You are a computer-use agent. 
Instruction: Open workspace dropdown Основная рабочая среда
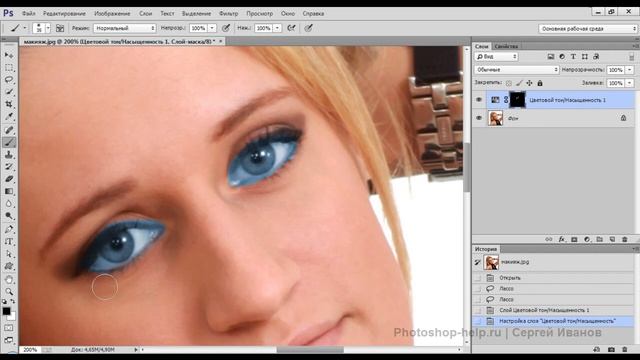(587, 29)
